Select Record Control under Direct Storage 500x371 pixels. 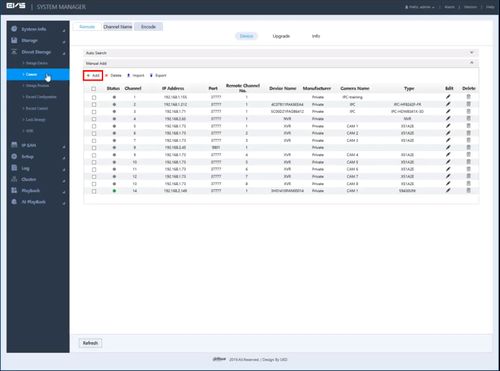pos(37,108)
